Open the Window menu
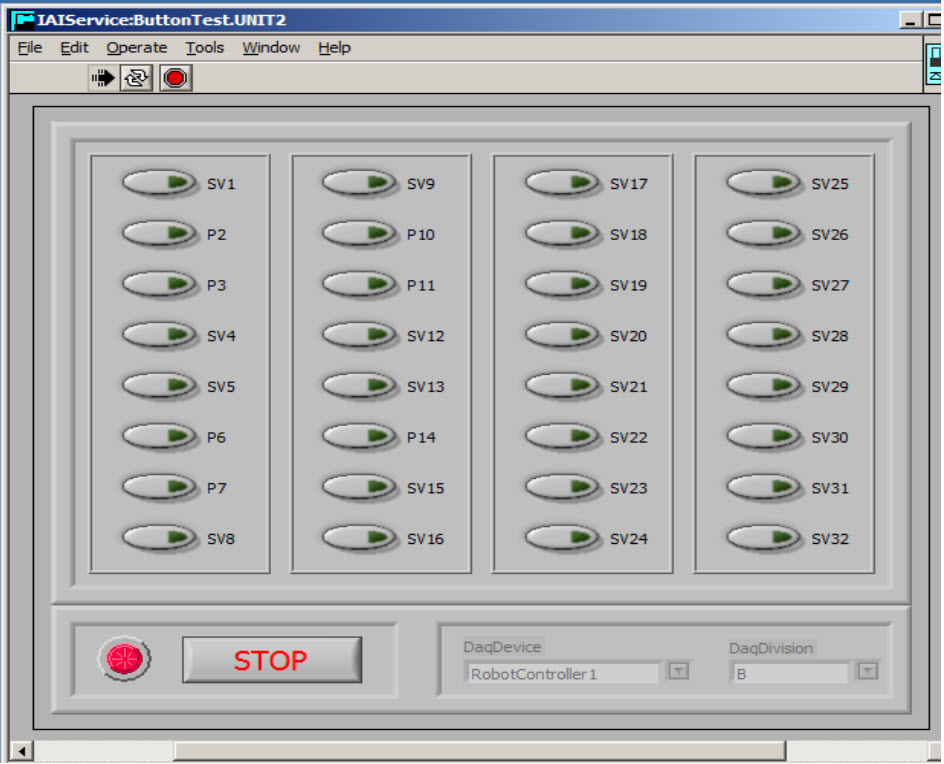944x764 pixels. click(x=270, y=47)
